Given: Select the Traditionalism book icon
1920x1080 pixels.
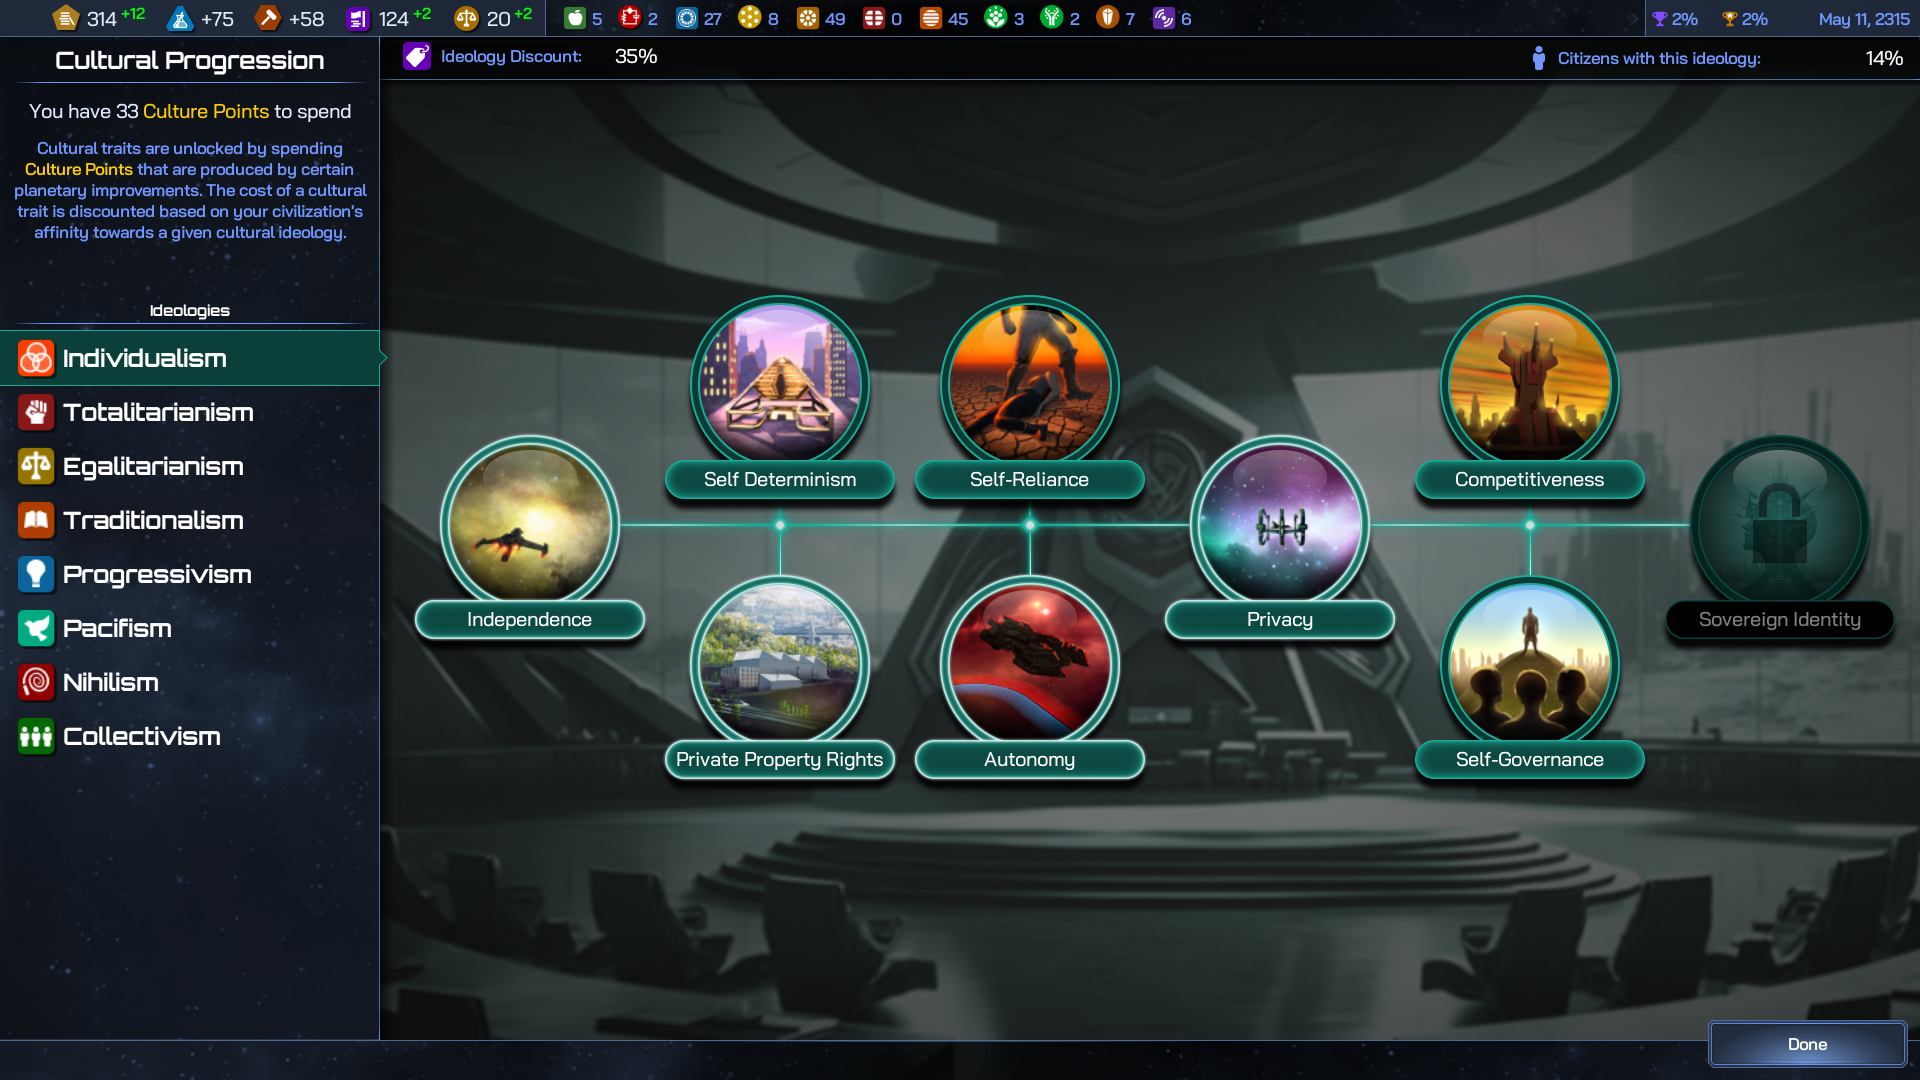Looking at the screenshot, I should coord(36,520).
